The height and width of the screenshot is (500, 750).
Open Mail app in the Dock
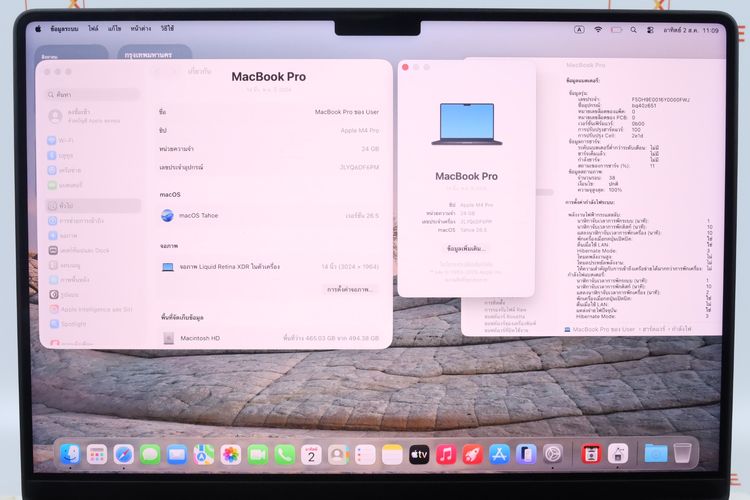[x=176, y=454]
